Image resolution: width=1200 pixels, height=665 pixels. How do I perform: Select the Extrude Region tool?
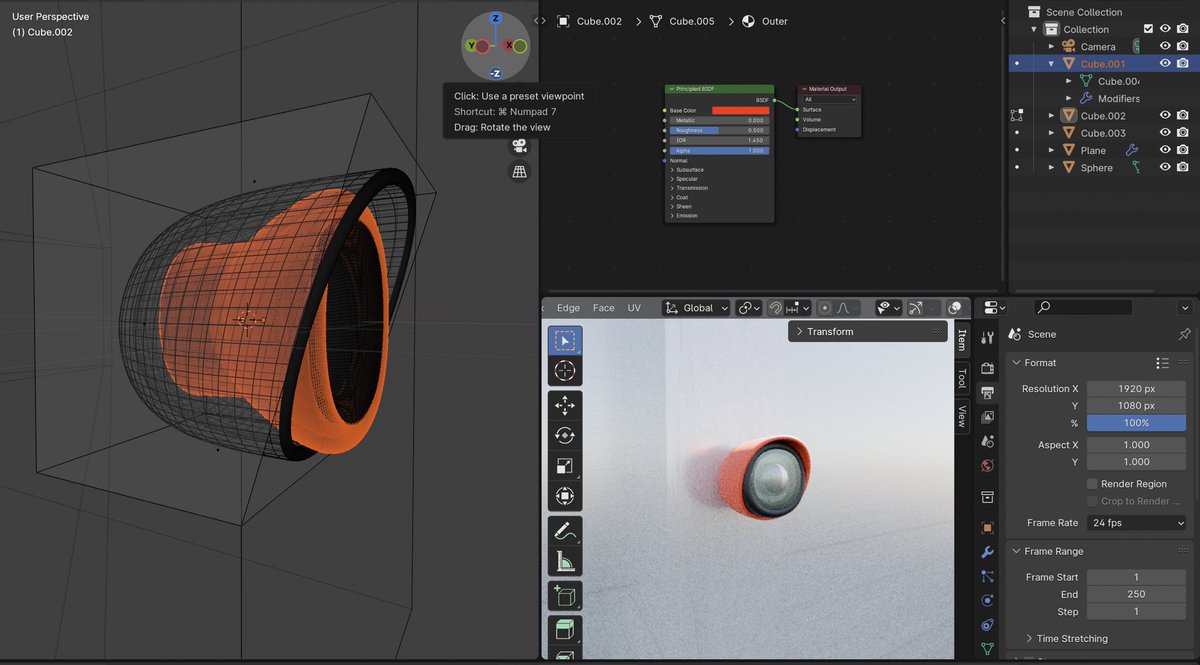click(565, 631)
